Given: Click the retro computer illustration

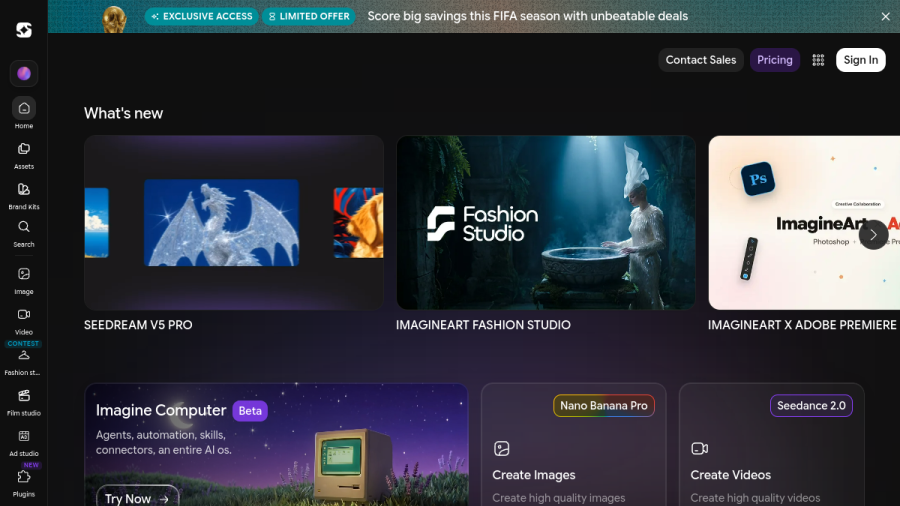Looking at the screenshot, I should tap(351, 466).
